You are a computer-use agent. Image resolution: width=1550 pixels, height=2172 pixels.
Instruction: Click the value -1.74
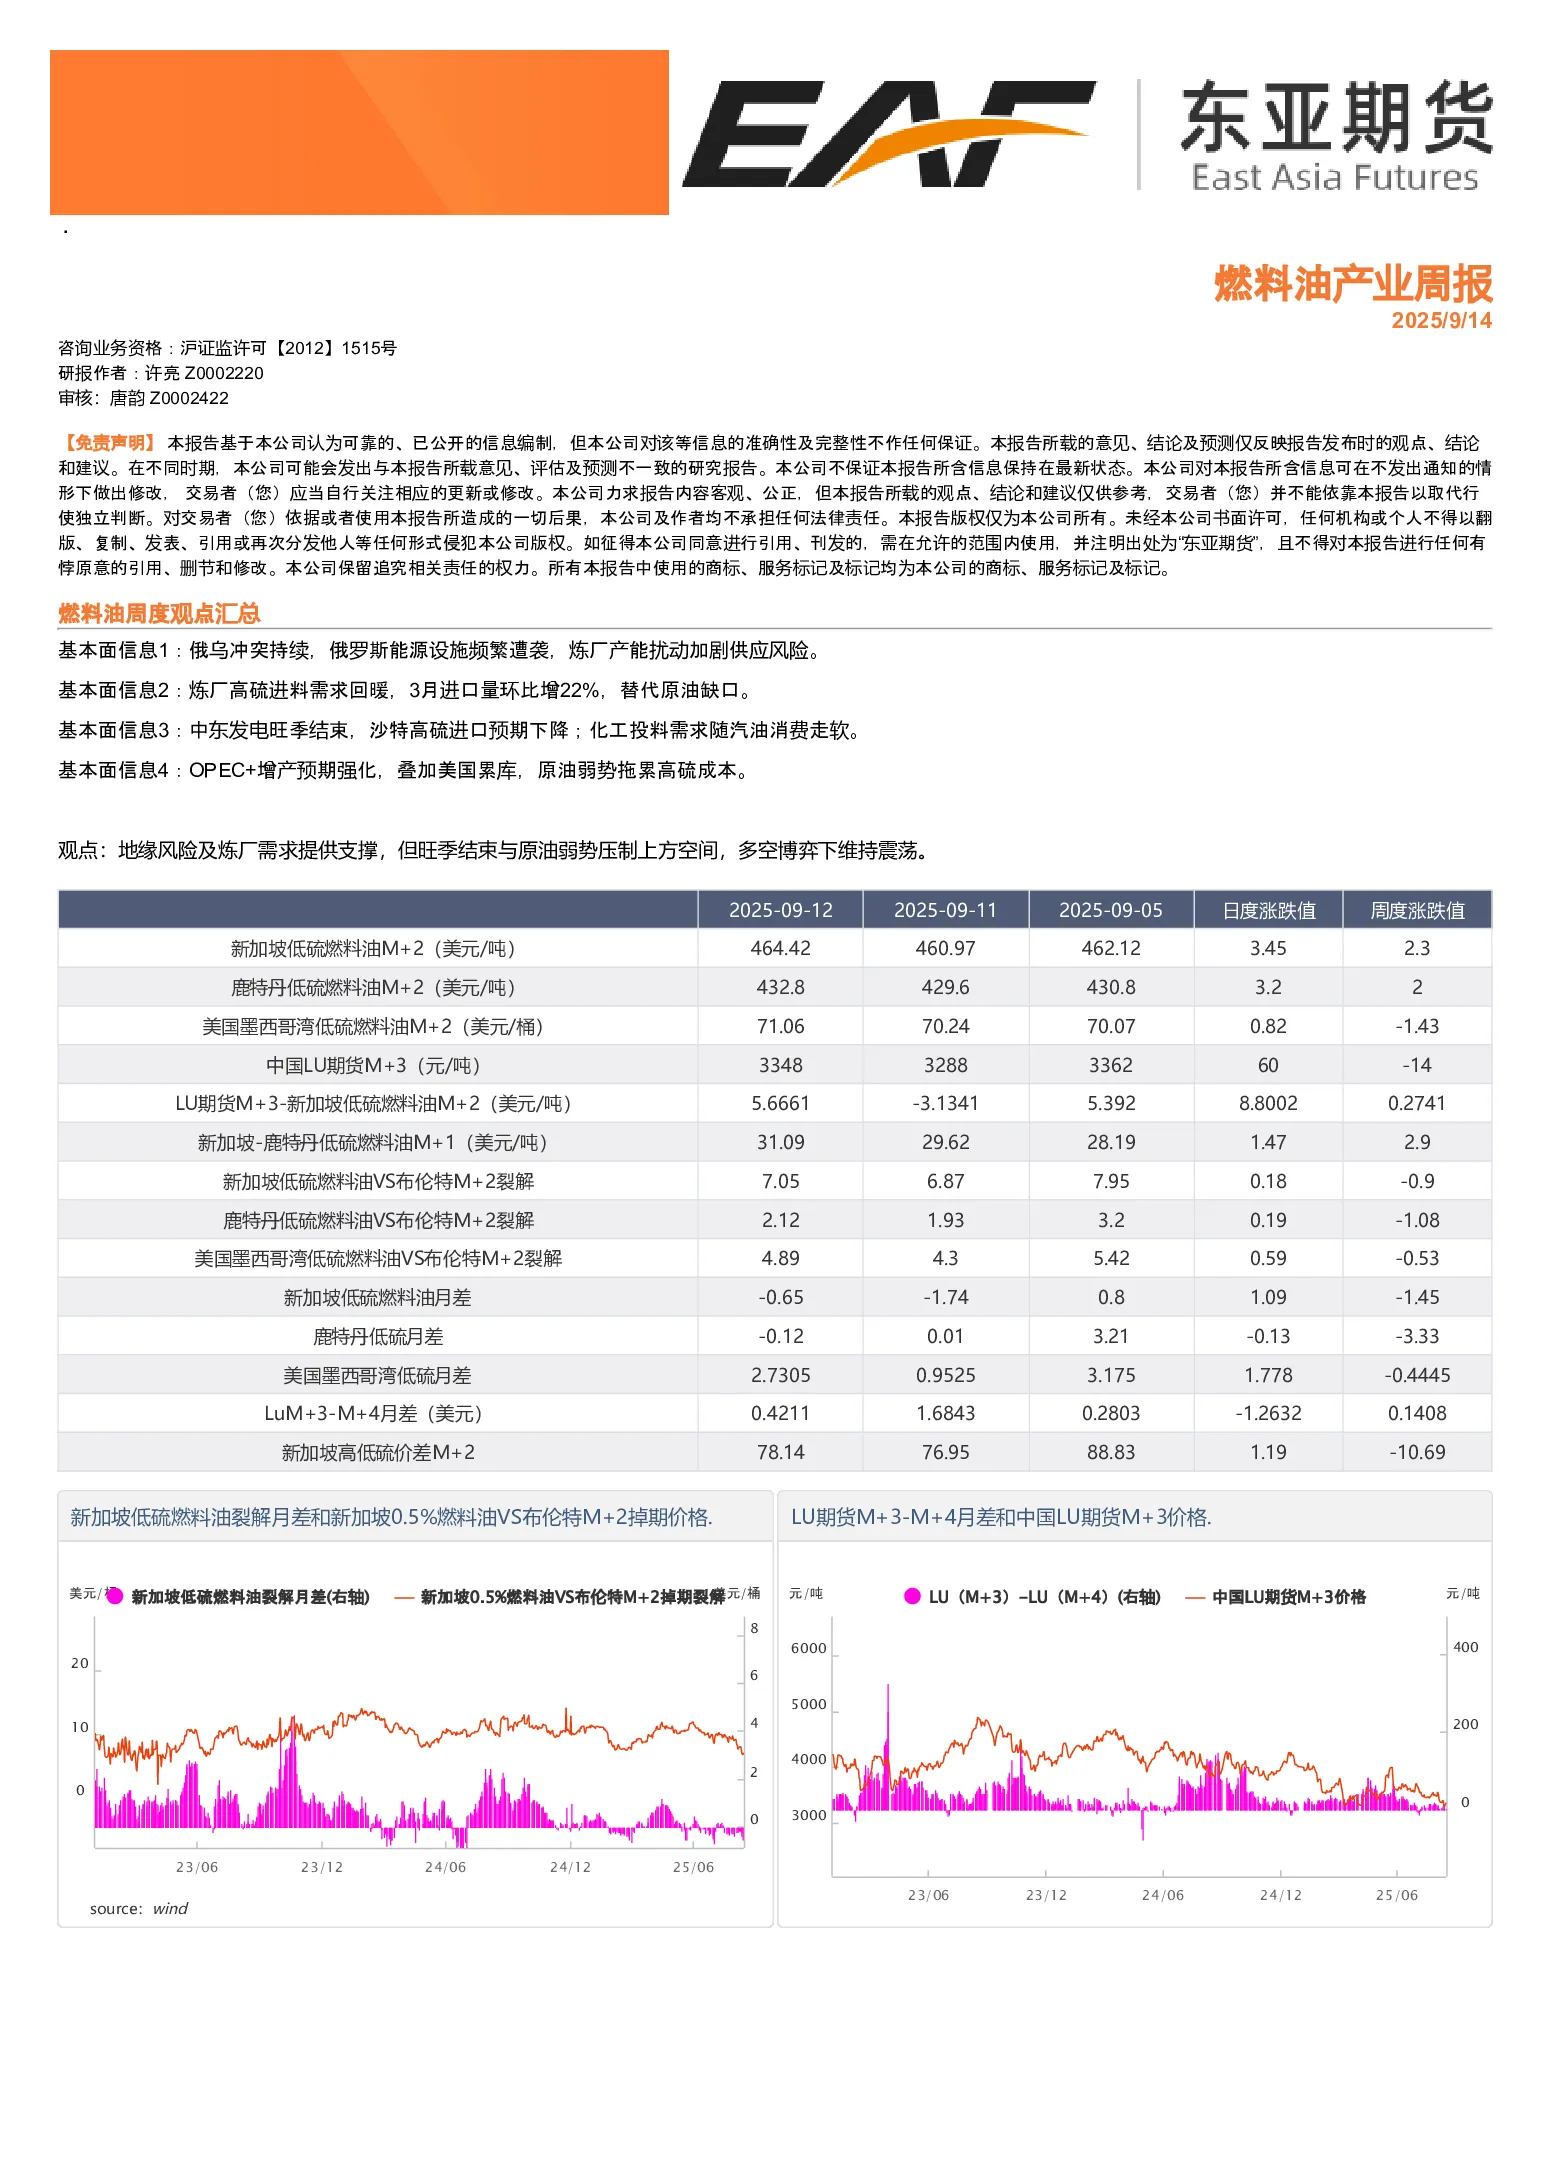point(945,1297)
